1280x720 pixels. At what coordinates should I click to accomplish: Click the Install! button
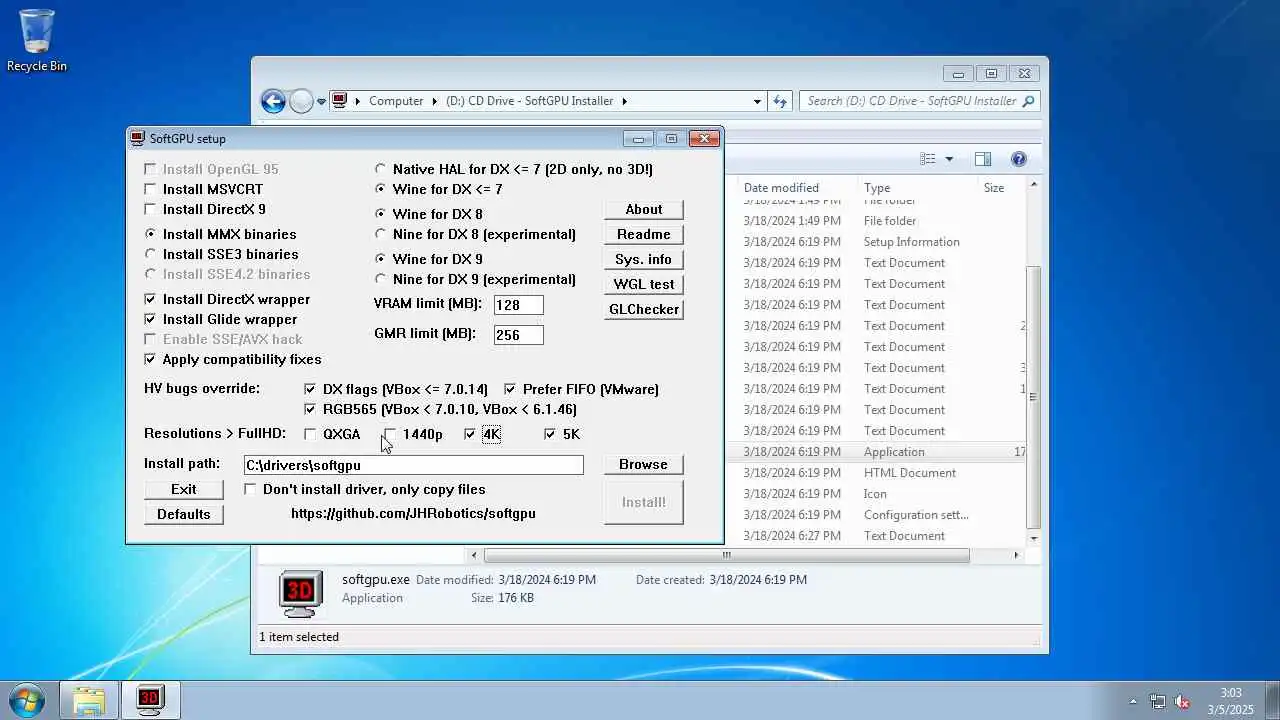pos(644,502)
